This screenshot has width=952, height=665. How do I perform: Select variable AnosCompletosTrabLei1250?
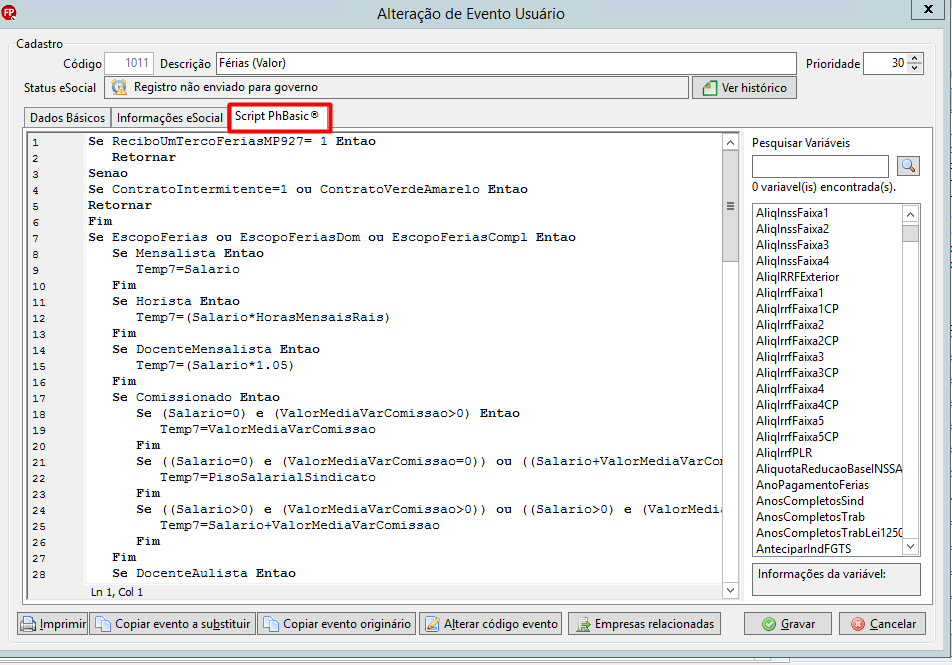pyautogui.click(x=829, y=533)
